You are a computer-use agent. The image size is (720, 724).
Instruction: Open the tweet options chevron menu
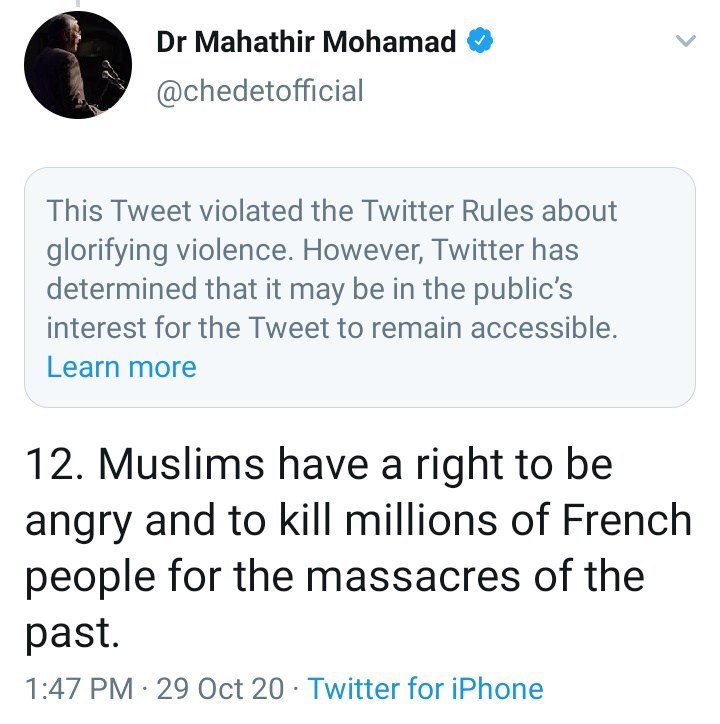[685, 41]
